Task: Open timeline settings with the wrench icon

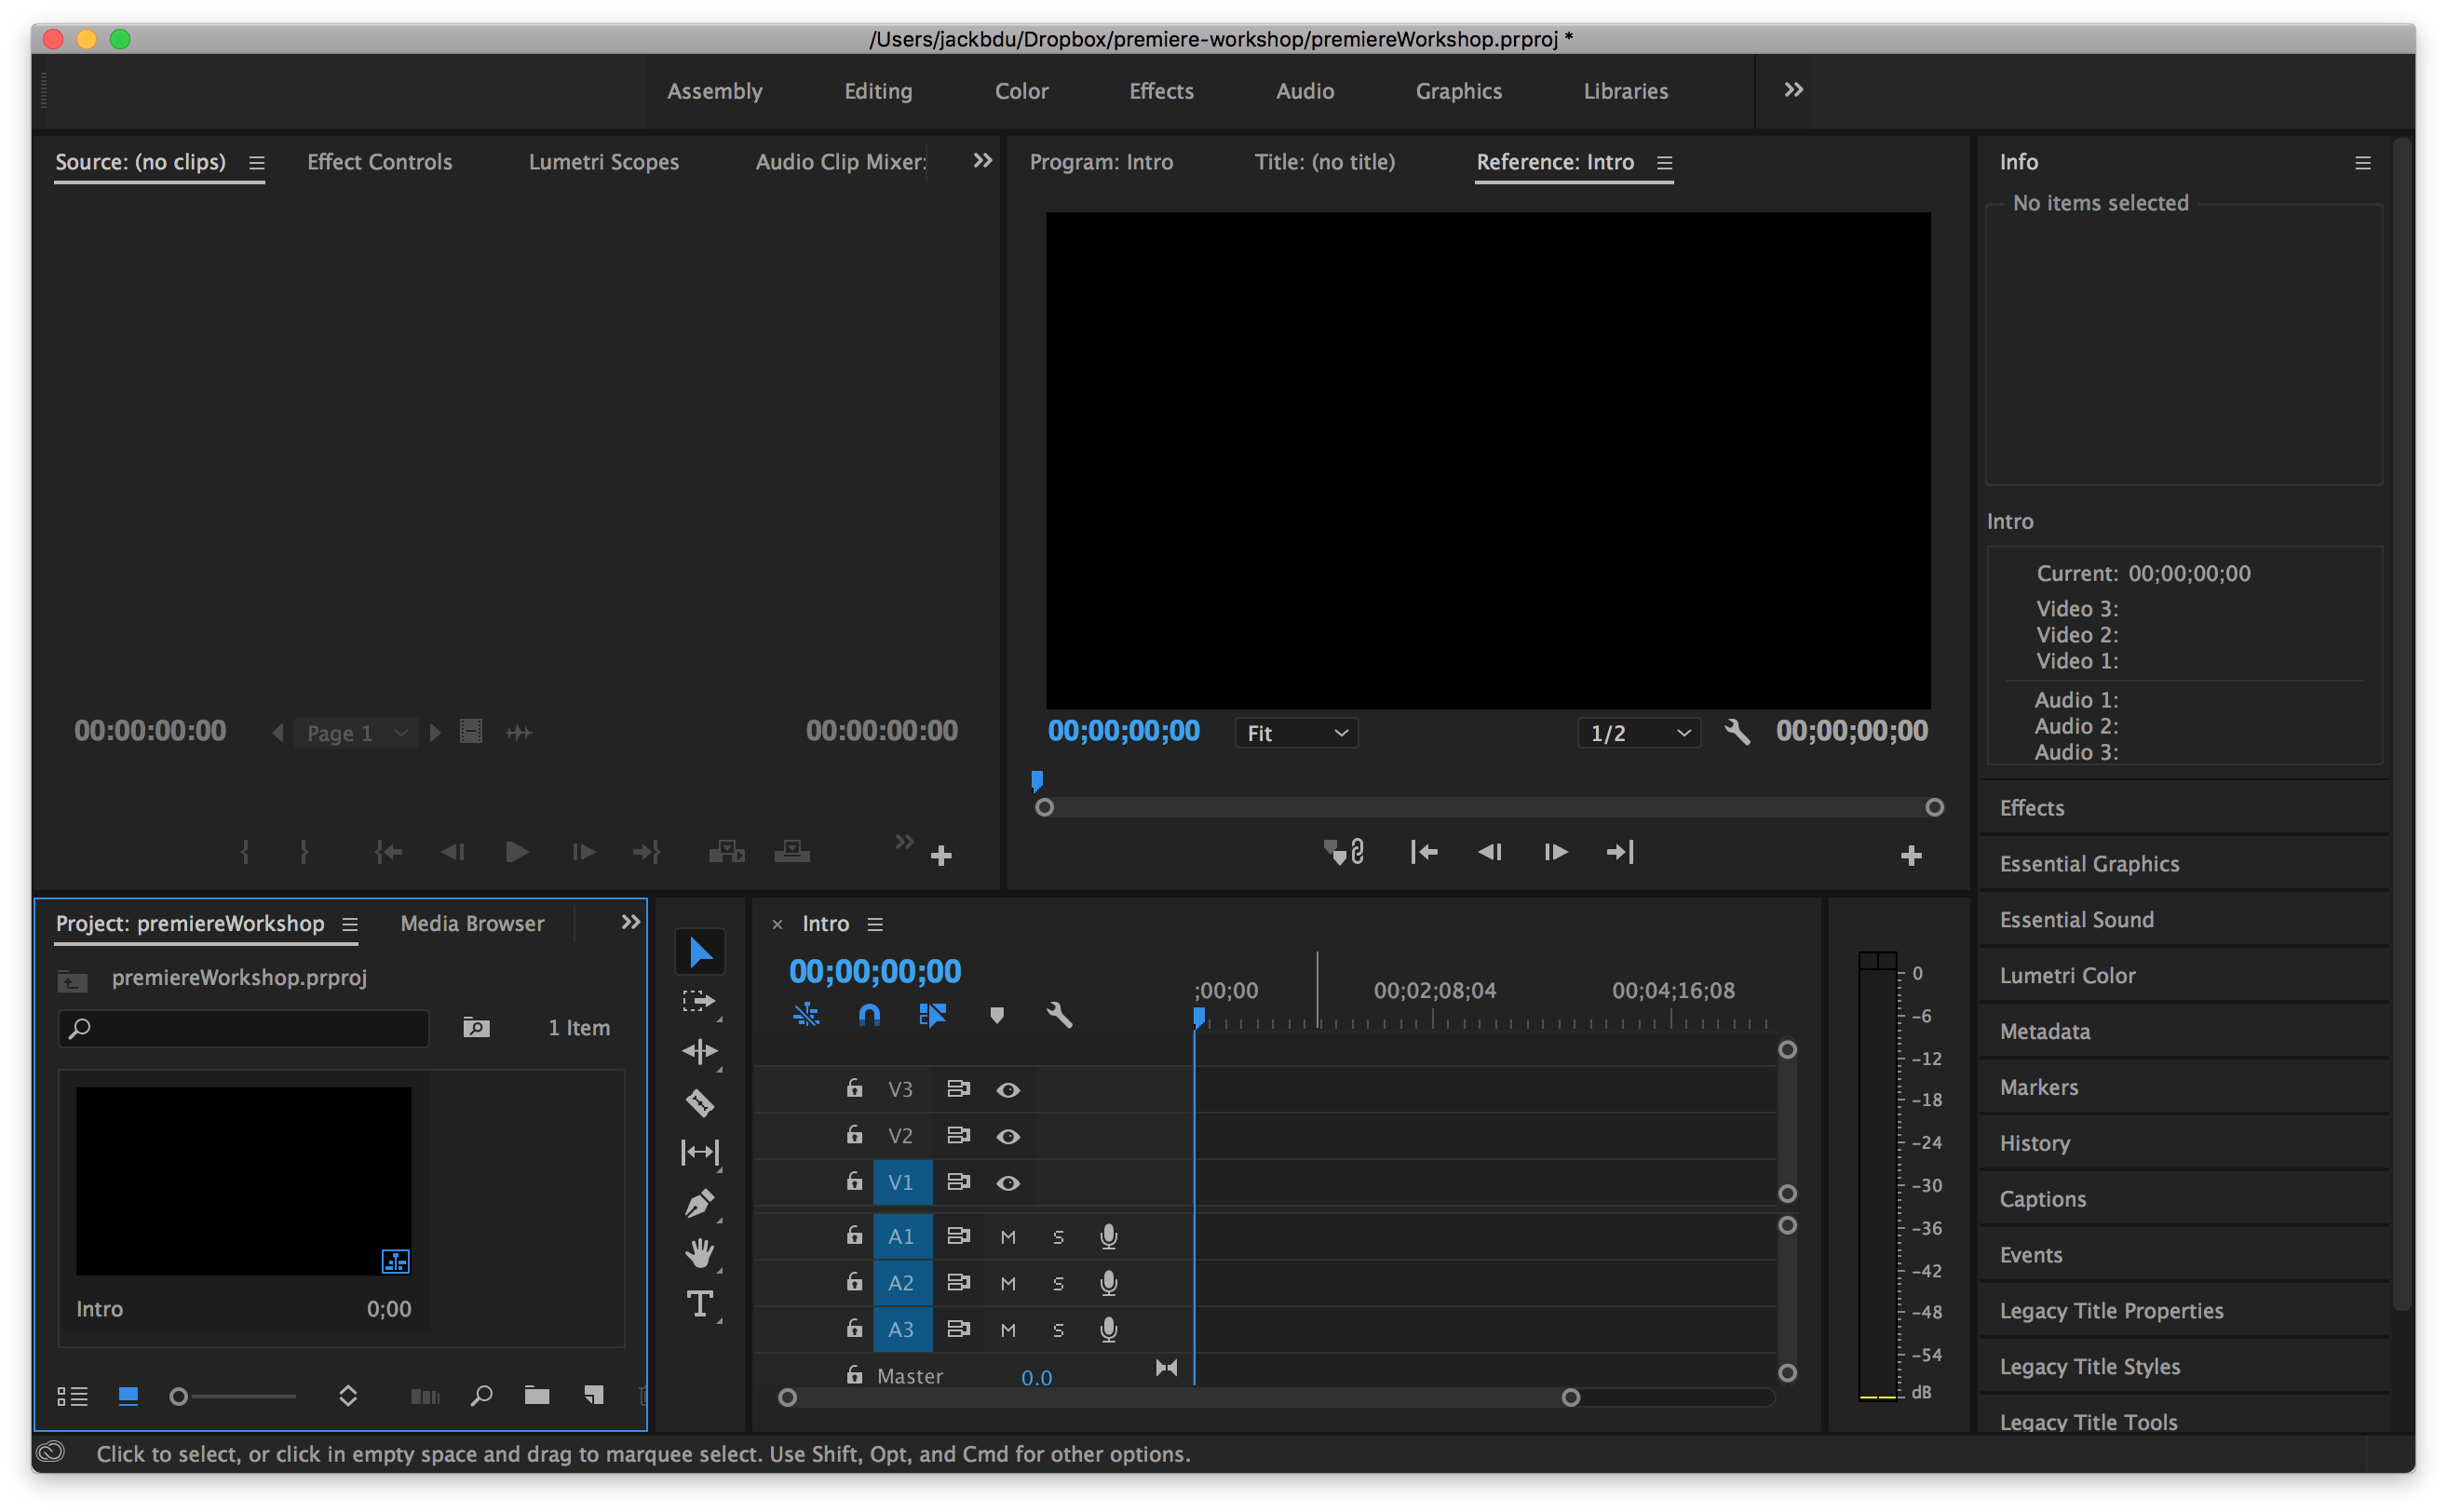Action: tap(1060, 1014)
